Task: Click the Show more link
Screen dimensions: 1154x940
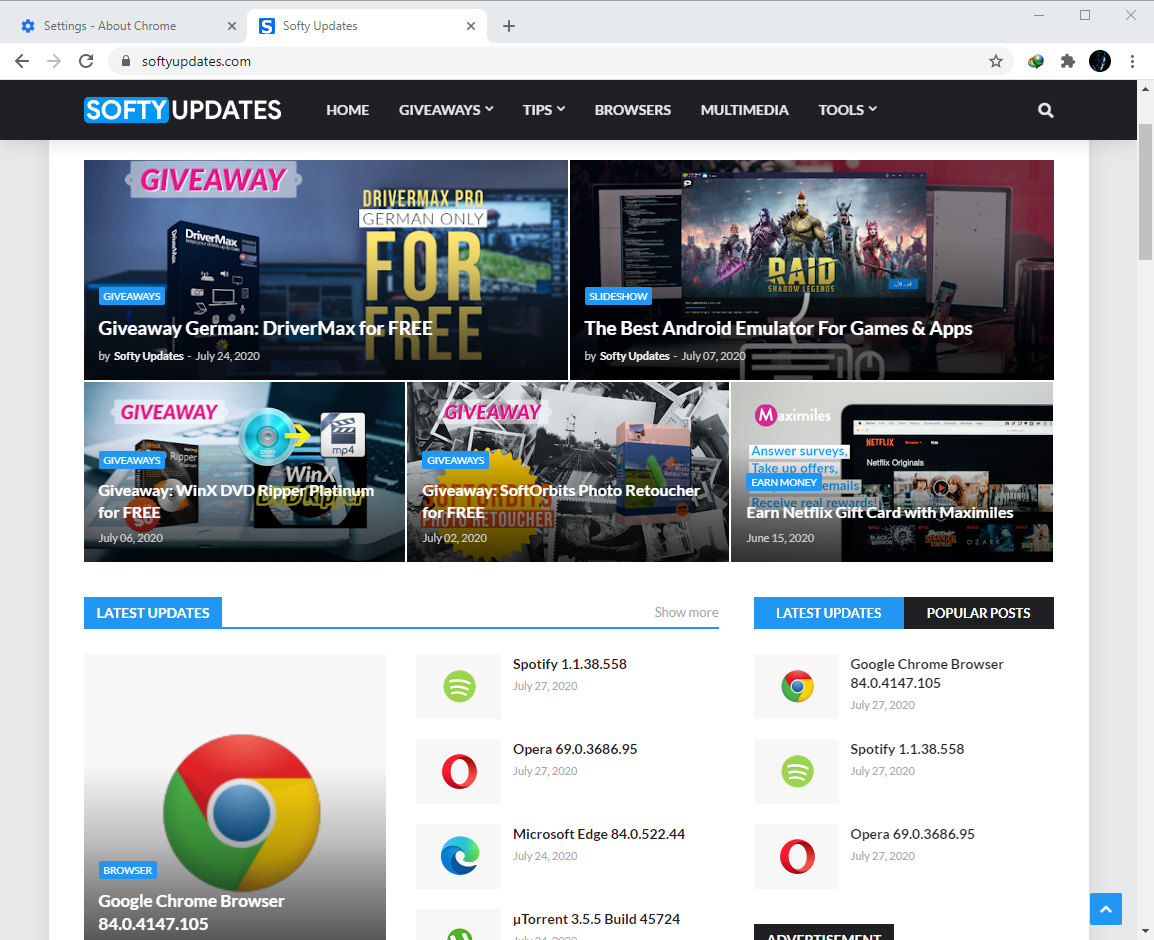Action: pos(686,612)
